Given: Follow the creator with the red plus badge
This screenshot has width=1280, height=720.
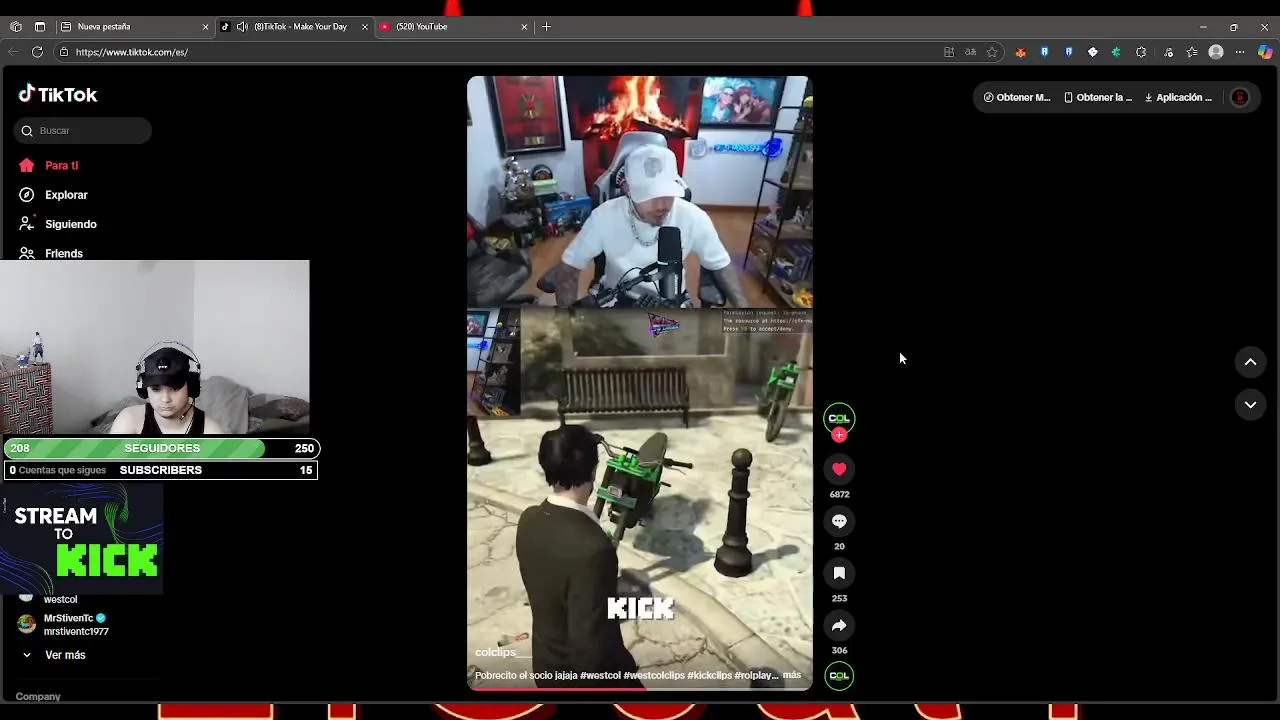Looking at the screenshot, I should [x=839, y=435].
